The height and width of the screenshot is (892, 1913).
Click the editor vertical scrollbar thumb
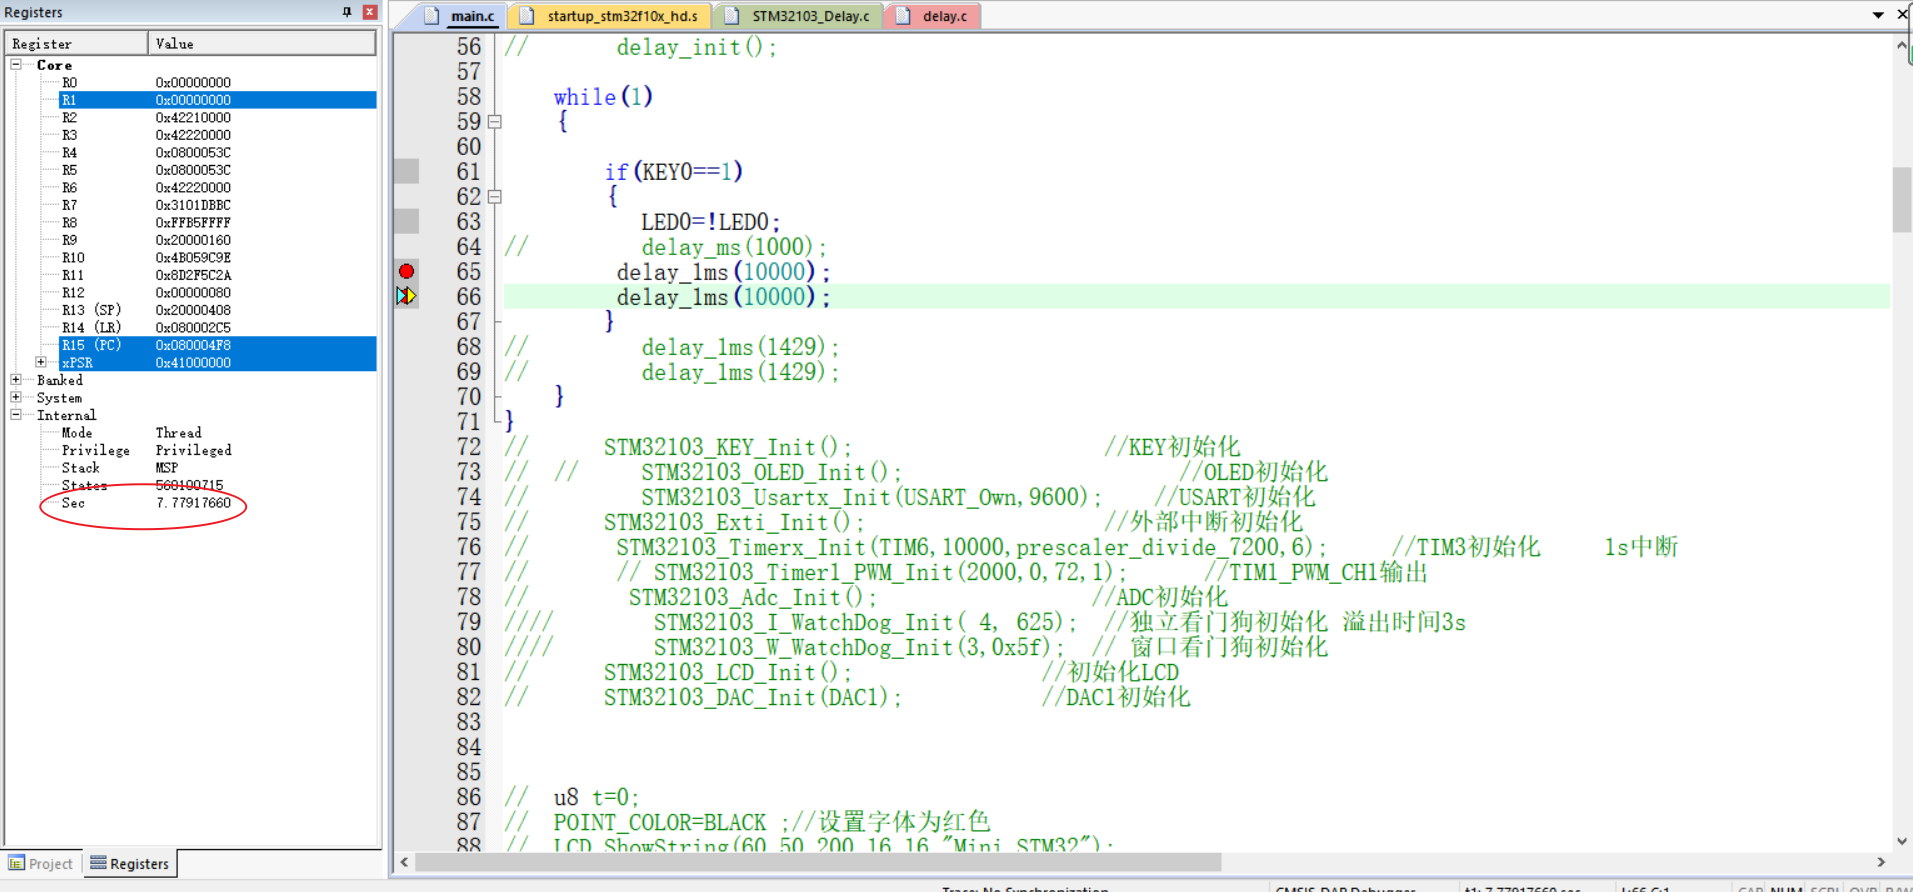[1902, 199]
